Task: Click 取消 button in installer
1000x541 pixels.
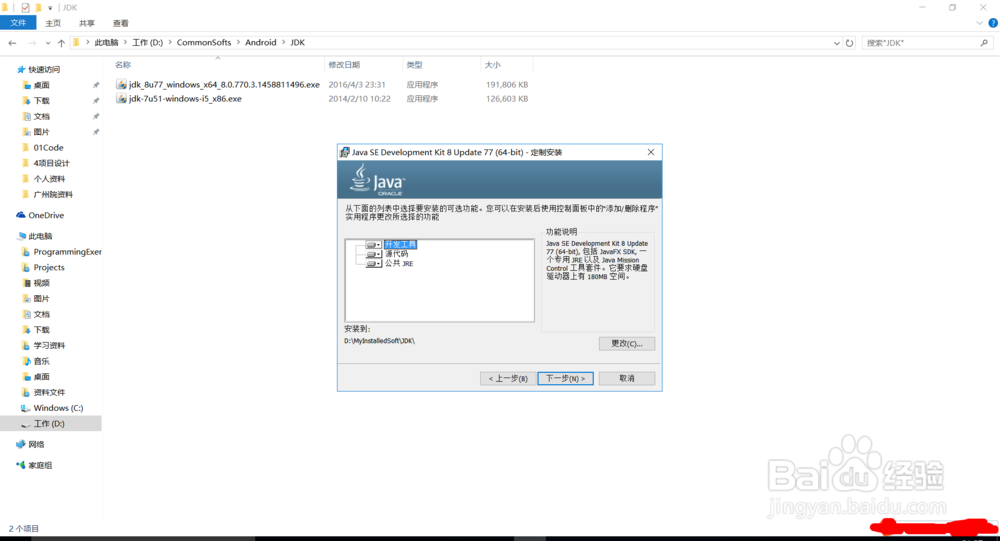Action: click(x=627, y=378)
